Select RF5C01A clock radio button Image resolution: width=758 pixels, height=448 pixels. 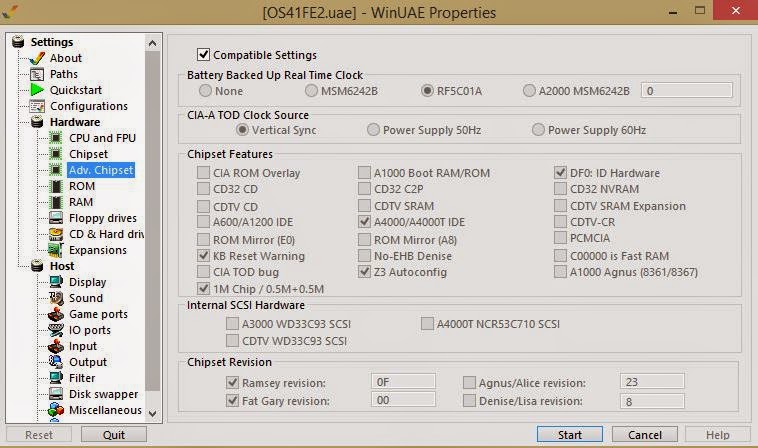pyautogui.click(x=427, y=90)
